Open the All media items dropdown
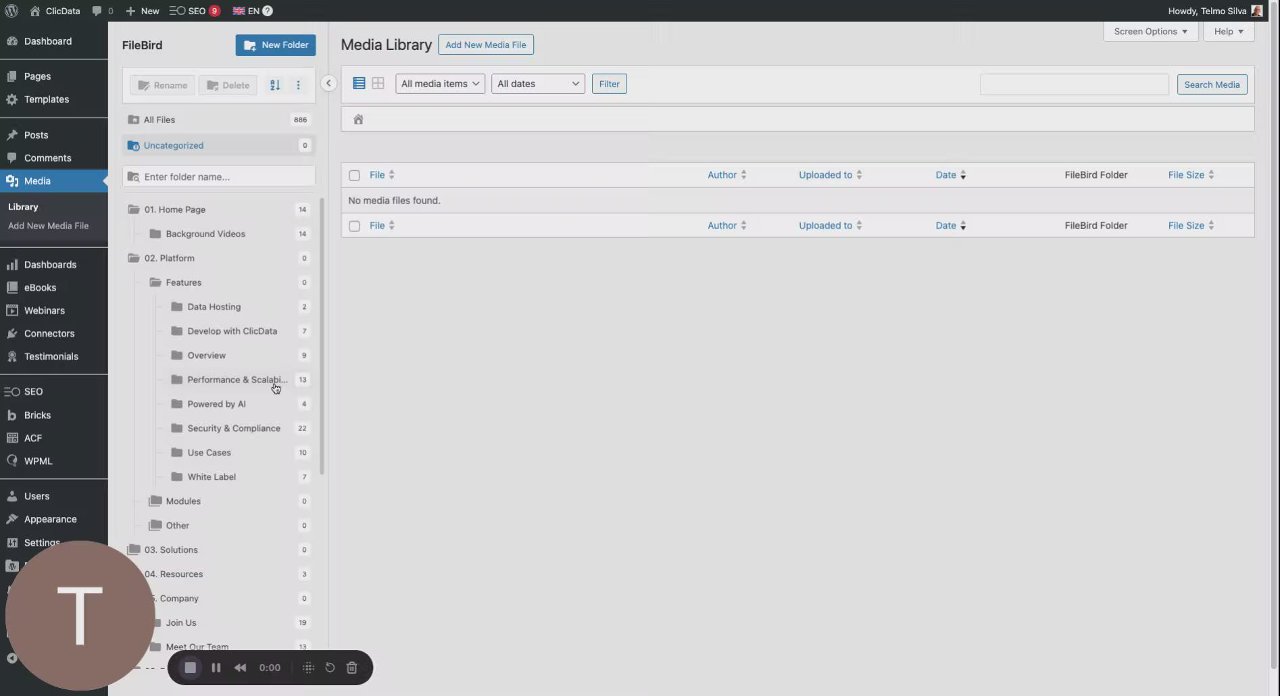Screen dimensions: 1280x696 pyautogui.click(x=440, y=84)
